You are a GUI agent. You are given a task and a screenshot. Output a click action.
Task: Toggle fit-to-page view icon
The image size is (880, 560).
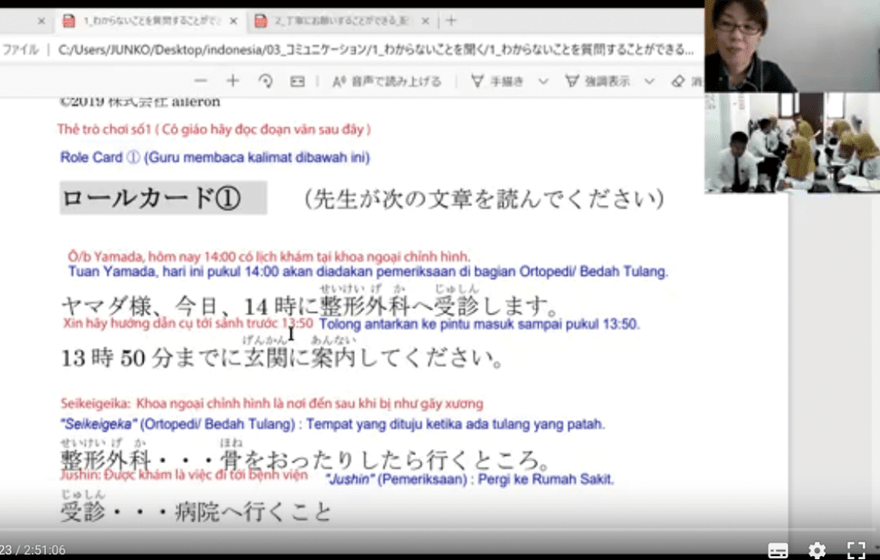(x=297, y=82)
